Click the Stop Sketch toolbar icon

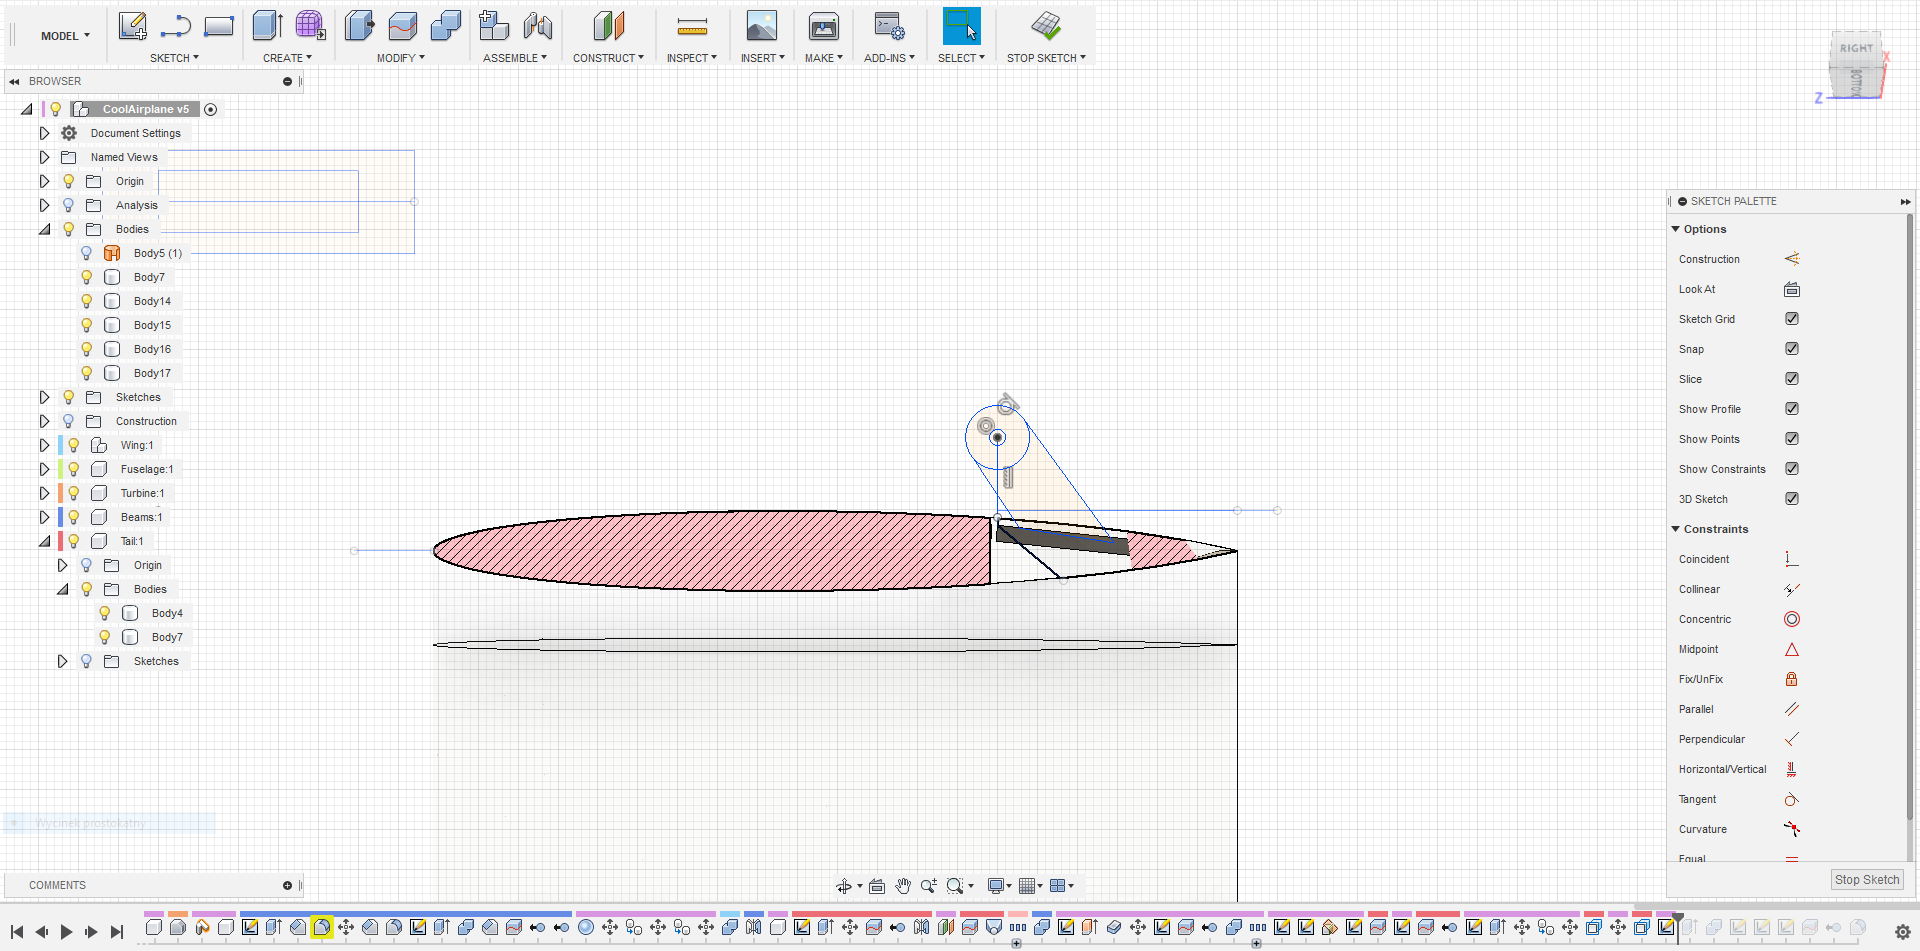pyautogui.click(x=1046, y=26)
